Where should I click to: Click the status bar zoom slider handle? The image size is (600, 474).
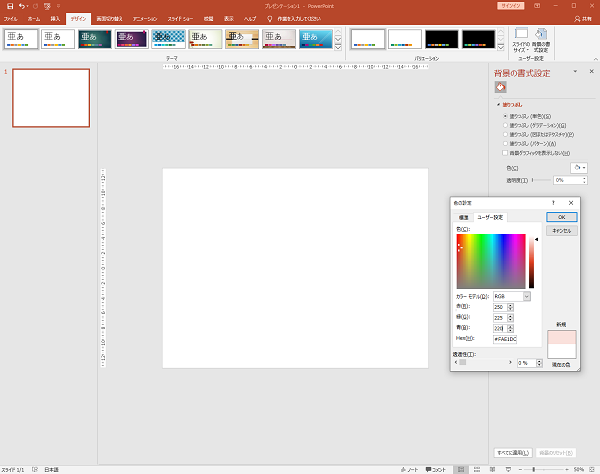(533, 469)
